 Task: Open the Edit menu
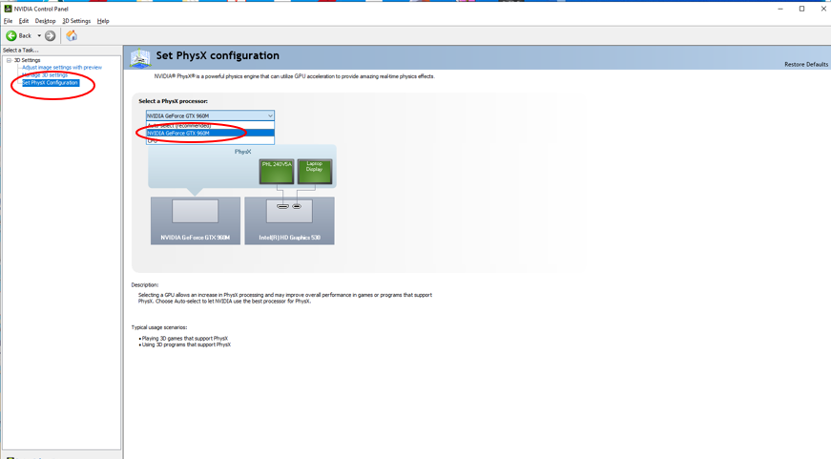point(24,21)
